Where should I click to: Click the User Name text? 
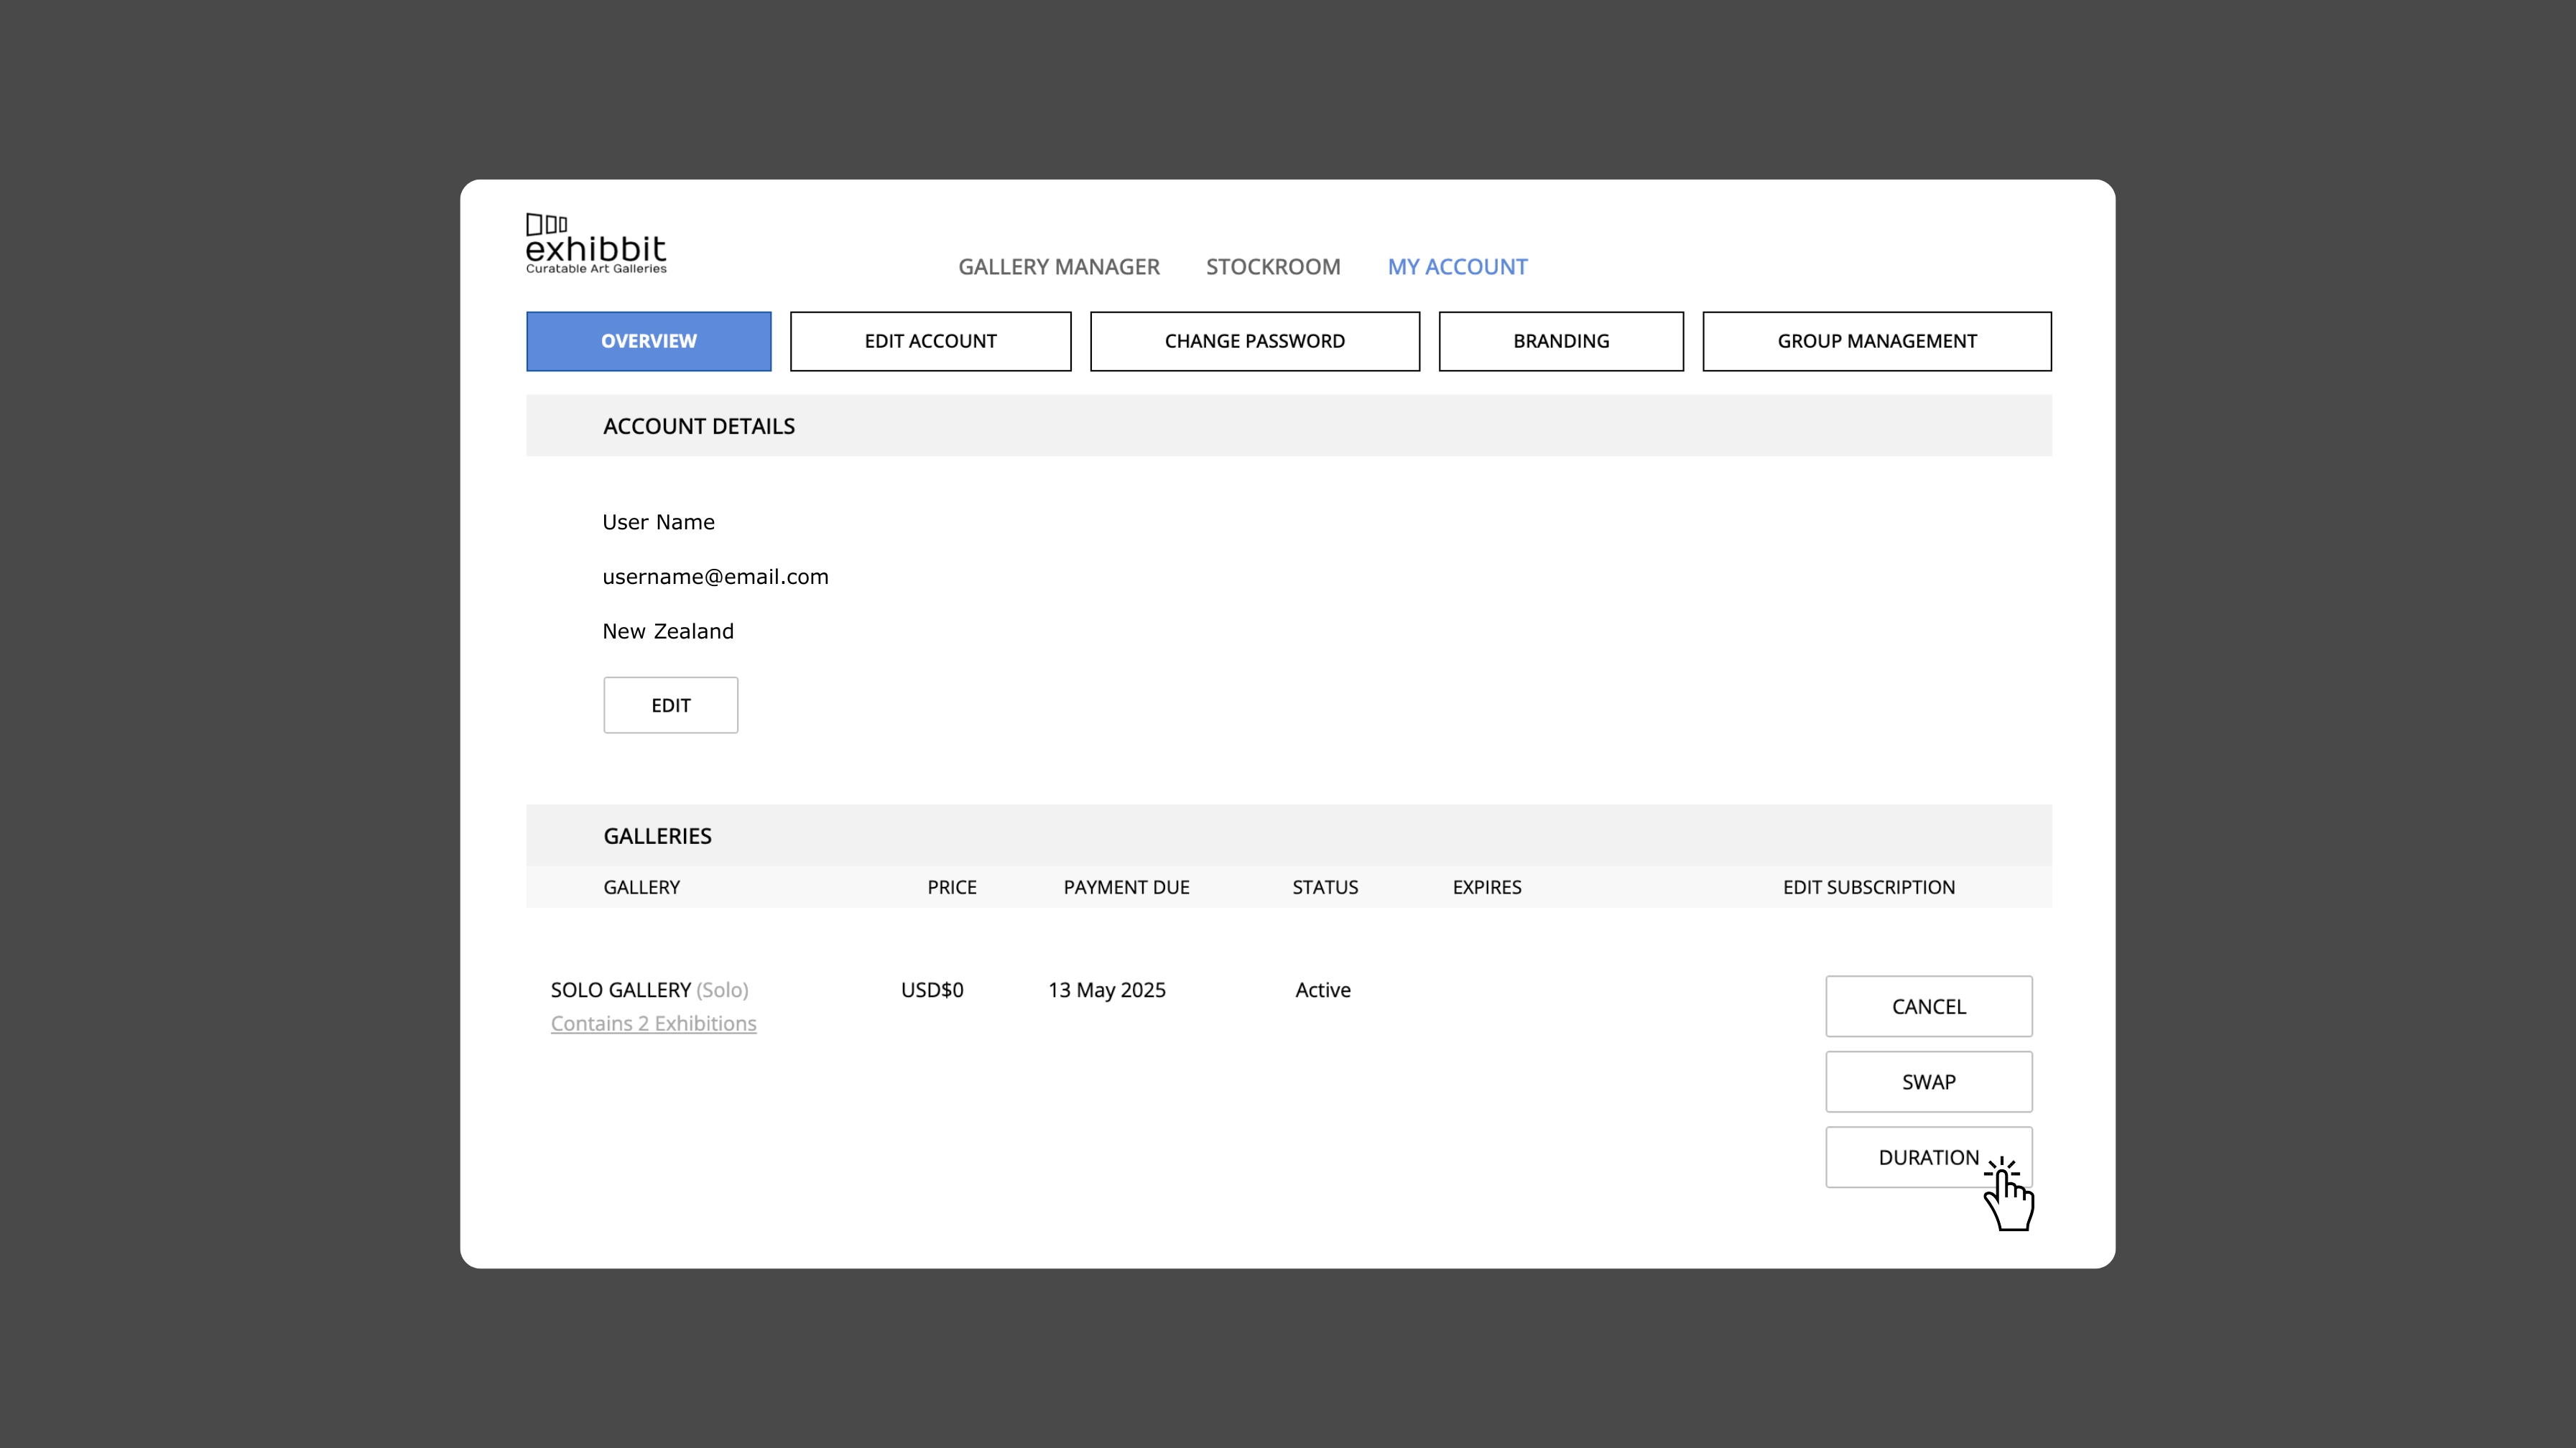(x=658, y=522)
